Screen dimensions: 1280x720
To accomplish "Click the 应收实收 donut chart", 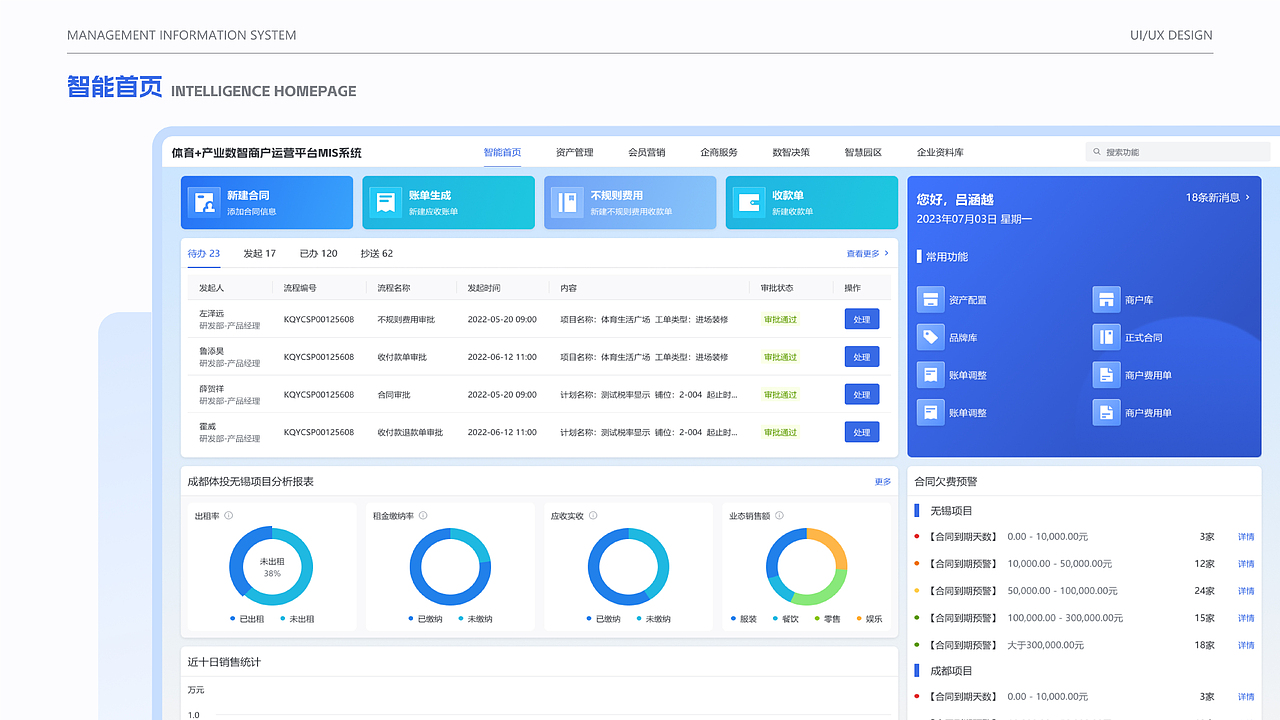I will pyautogui.click(x=628, y=566).
